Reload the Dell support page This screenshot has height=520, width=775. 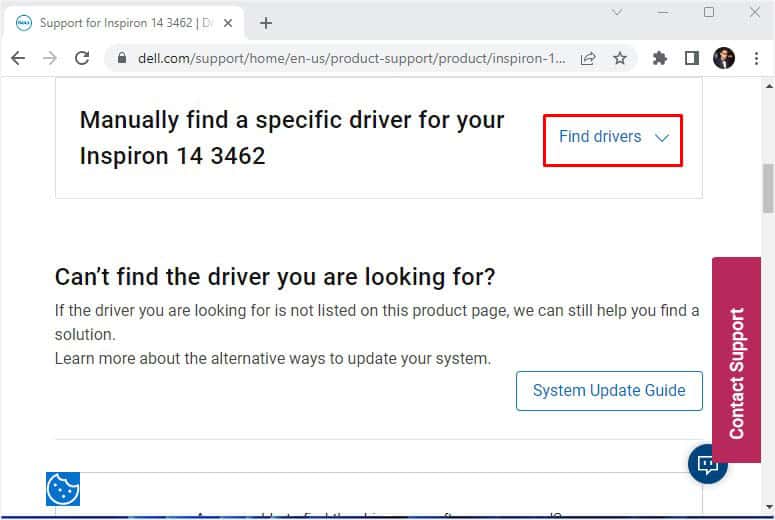click(82, 58)
